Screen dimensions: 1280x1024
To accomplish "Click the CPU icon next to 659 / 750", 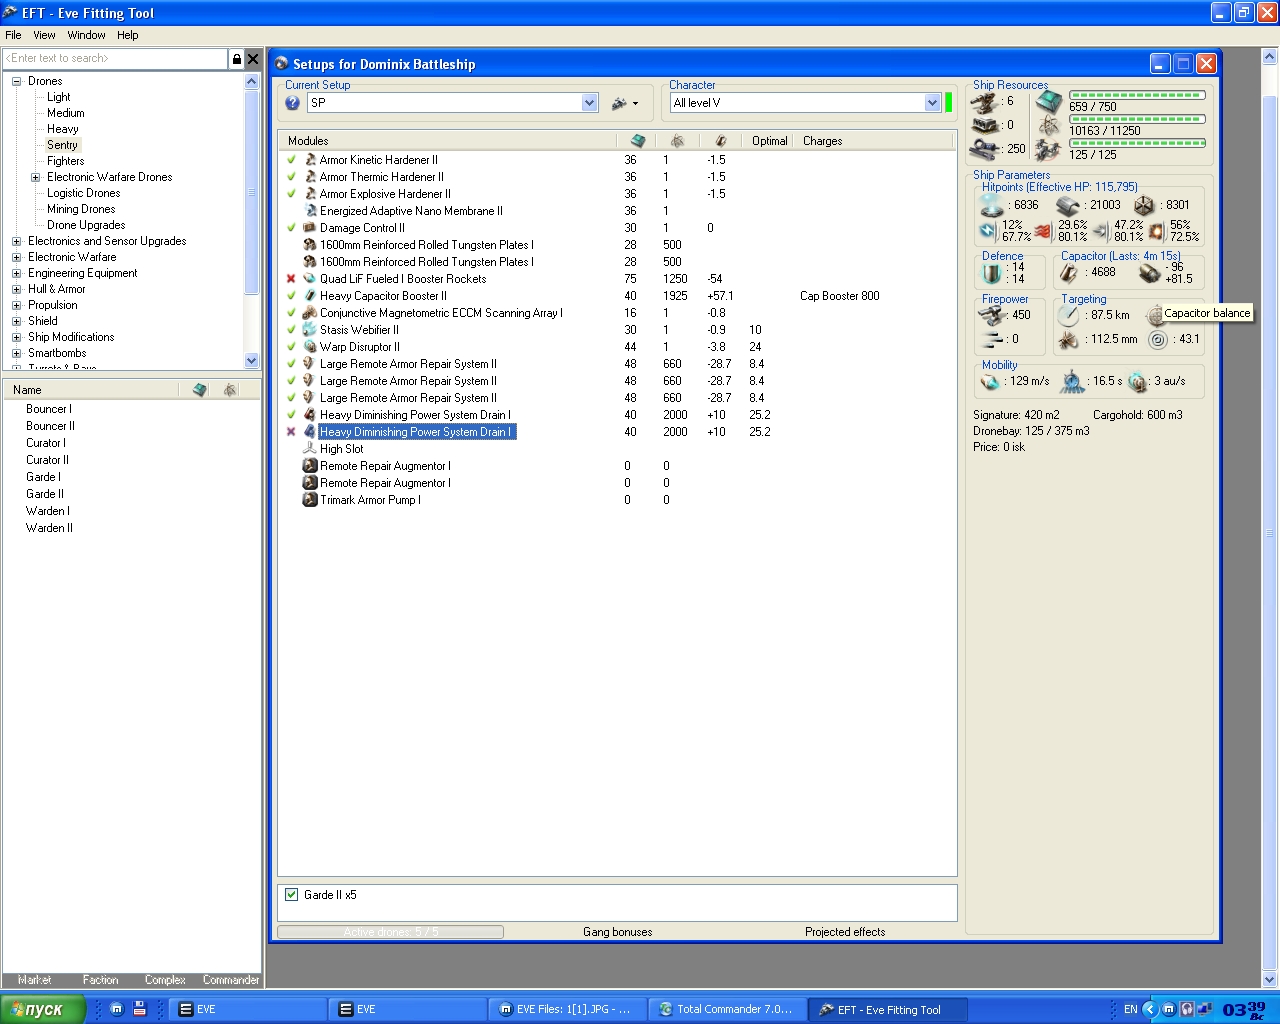I will click(x=1049, y=102).
